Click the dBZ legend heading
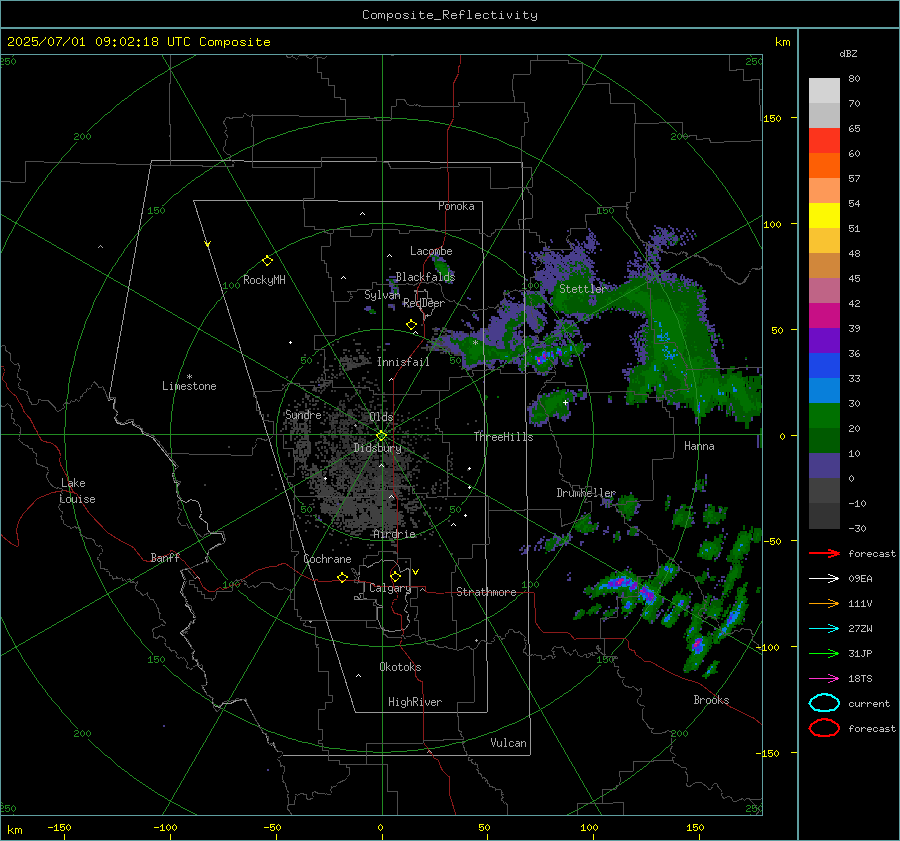Image resolution: width=900 pixels, height=841 pixels. [x=848, y=53]
